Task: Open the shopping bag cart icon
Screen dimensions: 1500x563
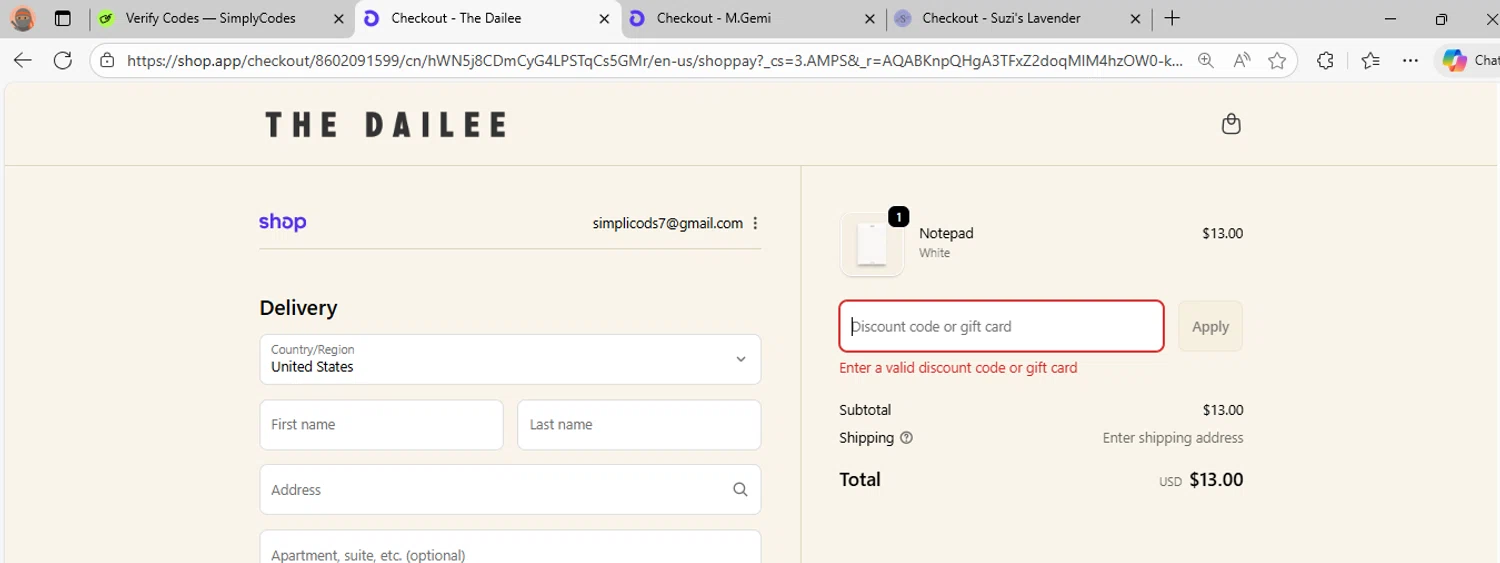Action: click(1231, 124)
